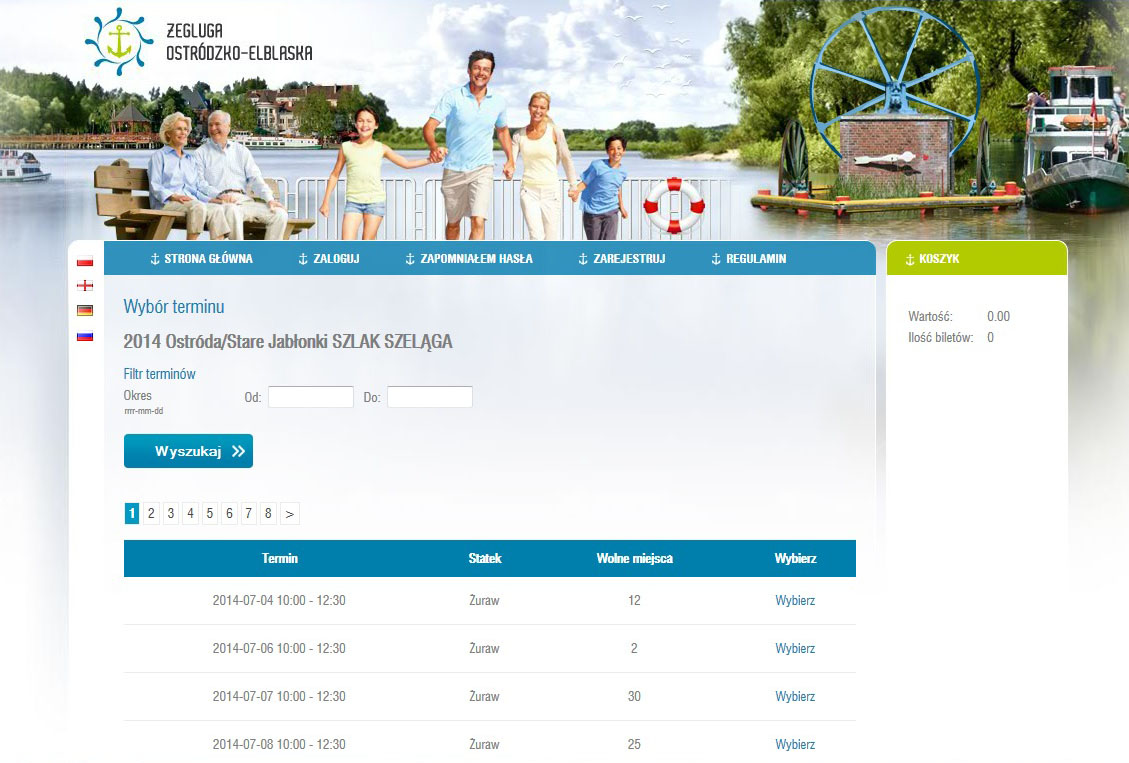The width and height of the screenshot is (1129, 763).
Task: Open the Regulamin page
Action: 749,259
